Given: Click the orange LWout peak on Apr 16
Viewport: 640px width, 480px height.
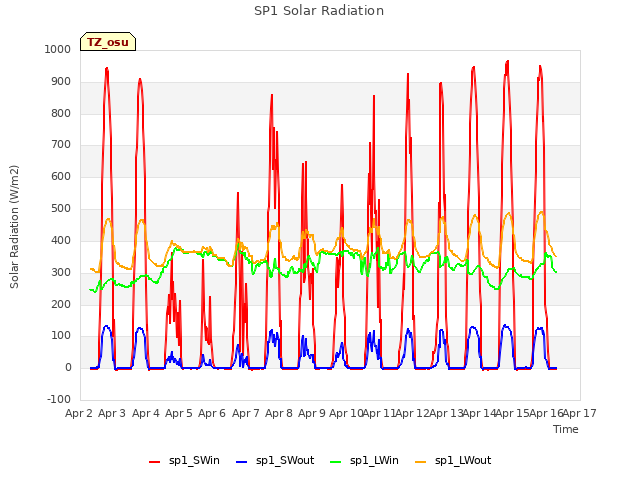Looking at the screenshot, I should click(x=542, y=212).
